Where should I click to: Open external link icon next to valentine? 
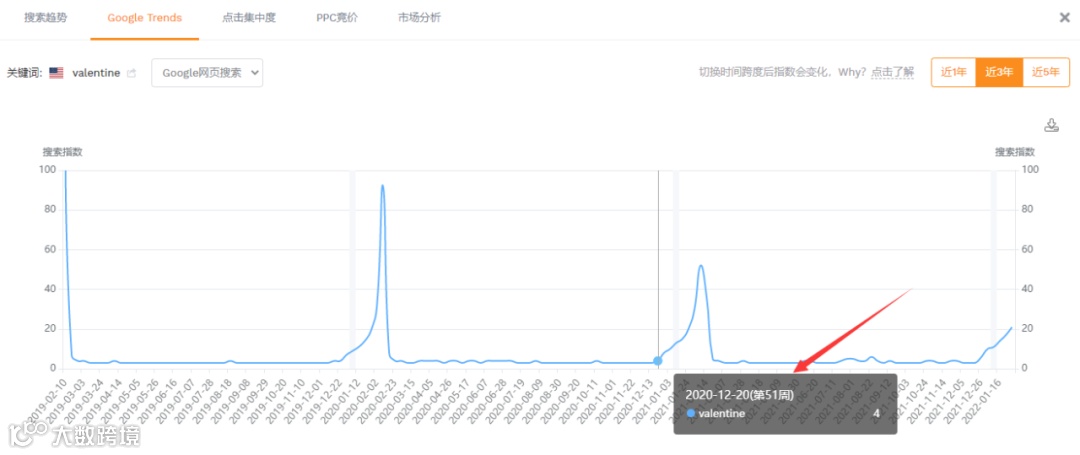click(132, 72)
